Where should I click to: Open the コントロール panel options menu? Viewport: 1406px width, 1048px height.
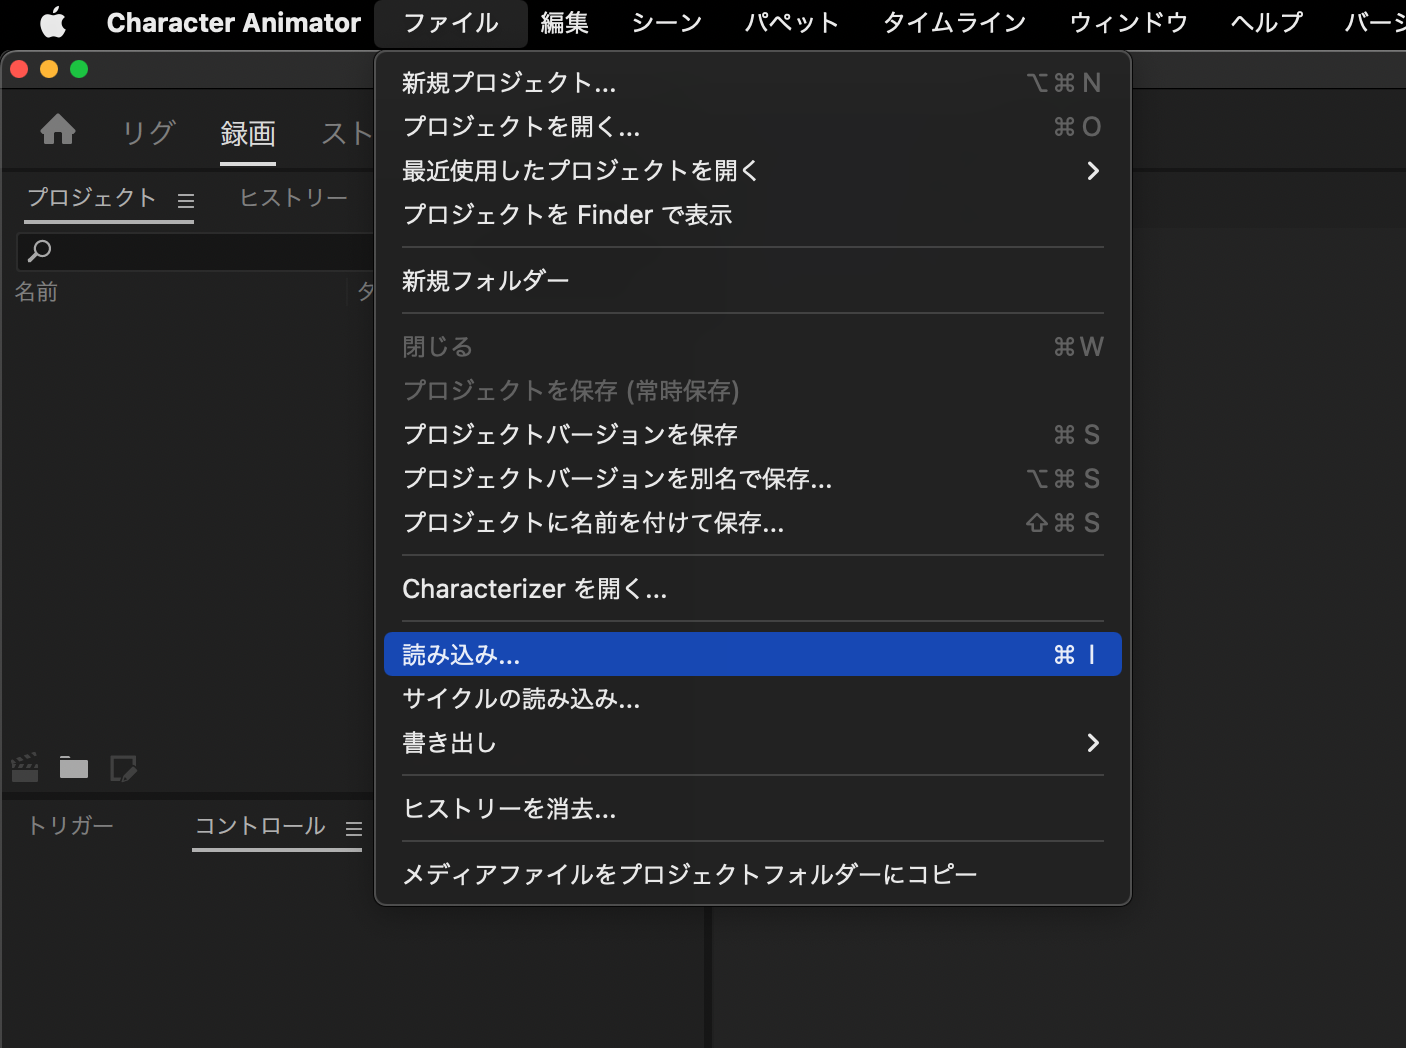[354, 828]
